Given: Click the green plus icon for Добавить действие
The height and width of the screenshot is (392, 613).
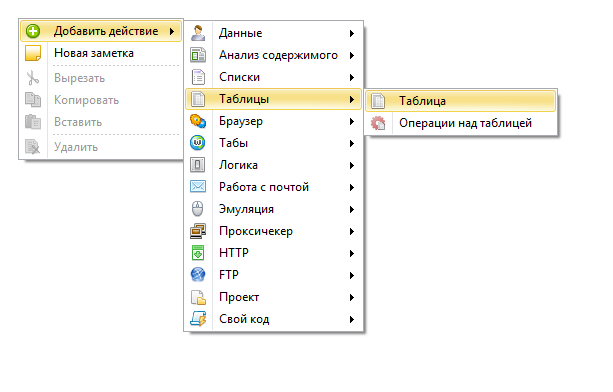Looking at the screenshot, I should click(33, 31).
